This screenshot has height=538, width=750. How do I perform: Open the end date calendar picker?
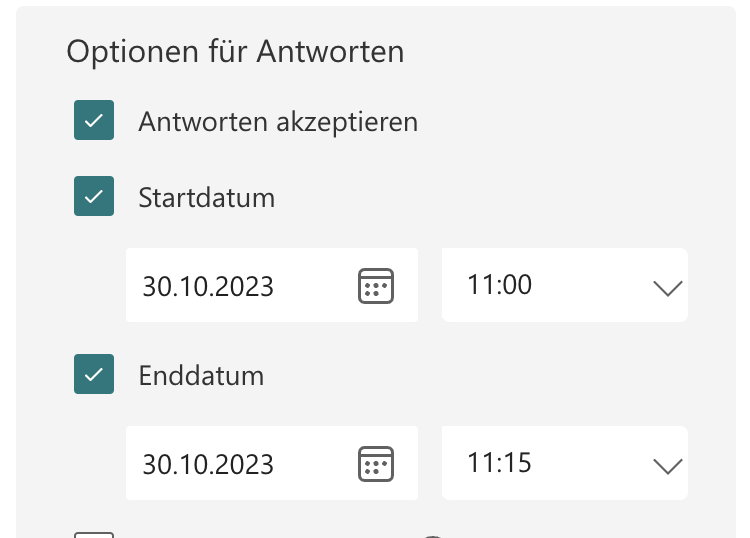[x=376, y=464]
